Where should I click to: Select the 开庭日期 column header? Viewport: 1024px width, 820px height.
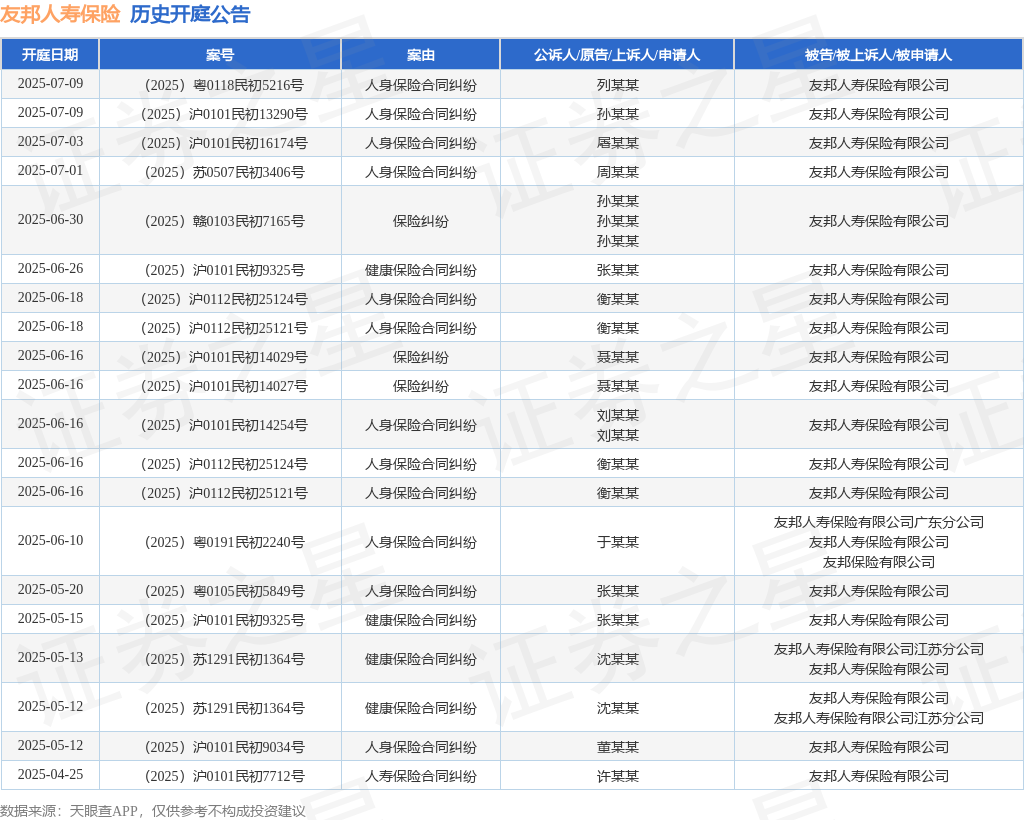coord(50,55)
